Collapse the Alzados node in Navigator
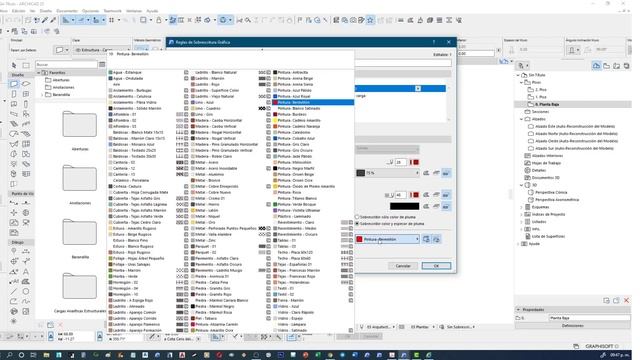 click(521, 119)
